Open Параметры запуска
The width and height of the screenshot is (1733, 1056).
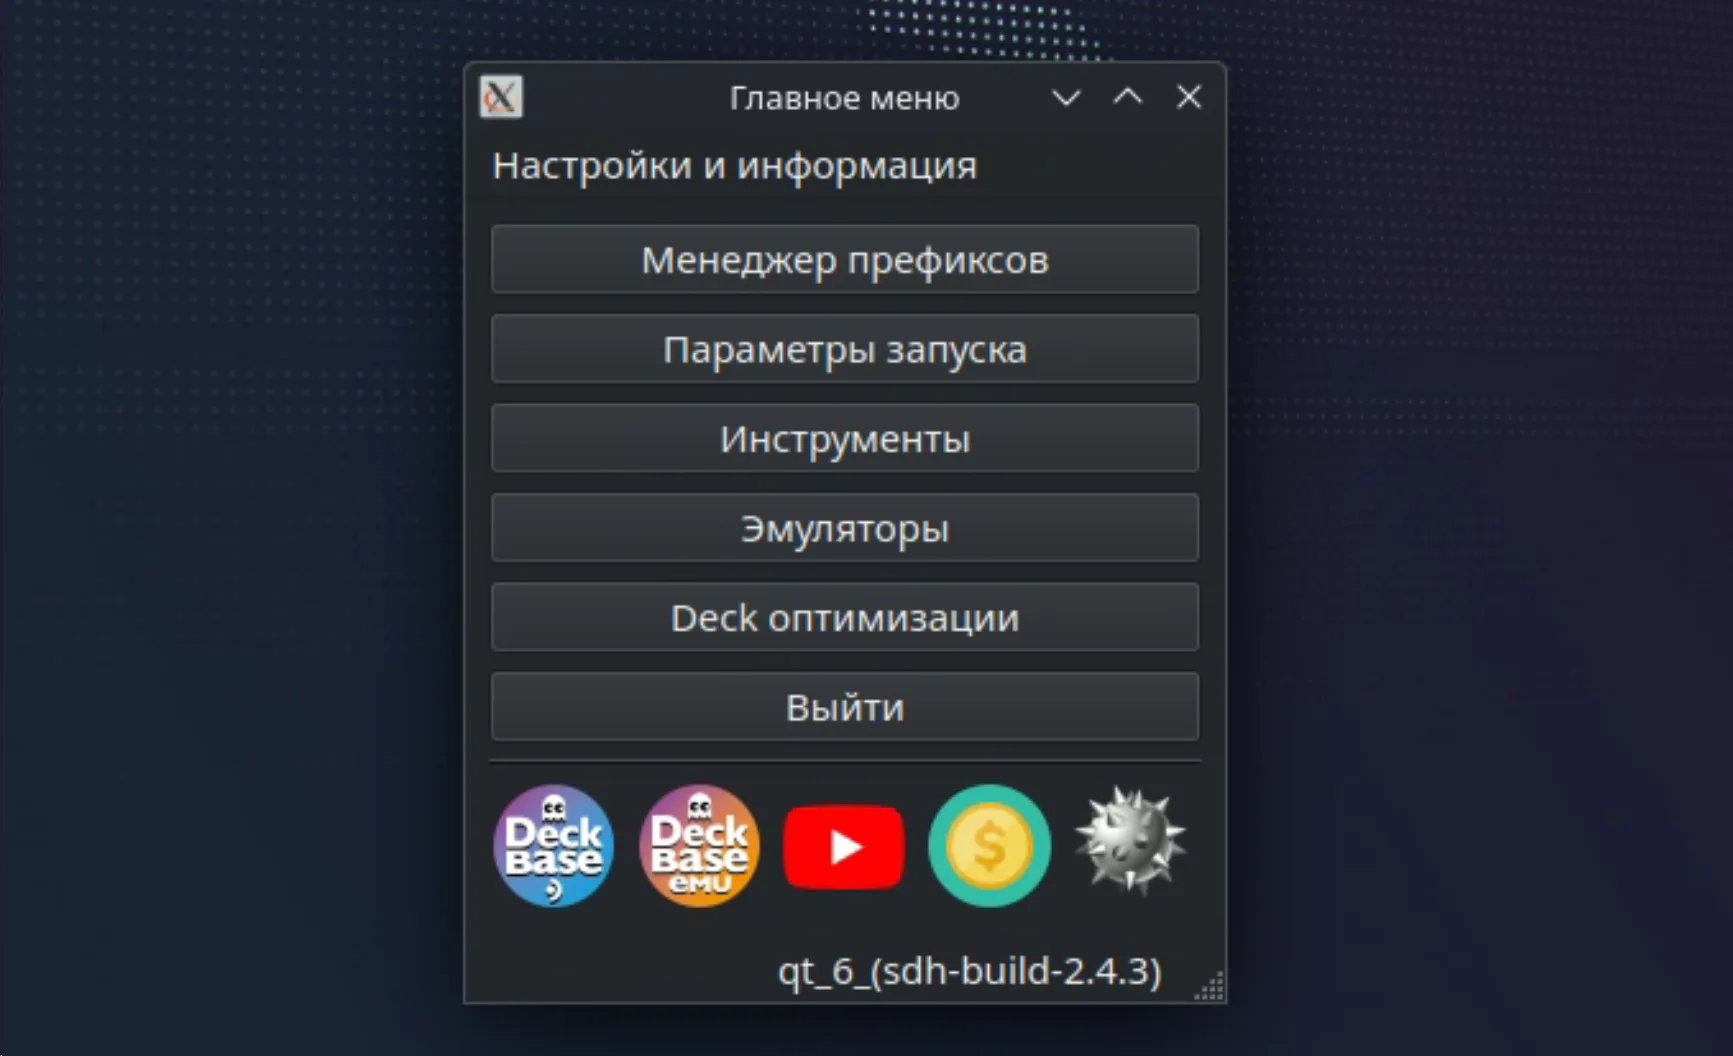845,349
